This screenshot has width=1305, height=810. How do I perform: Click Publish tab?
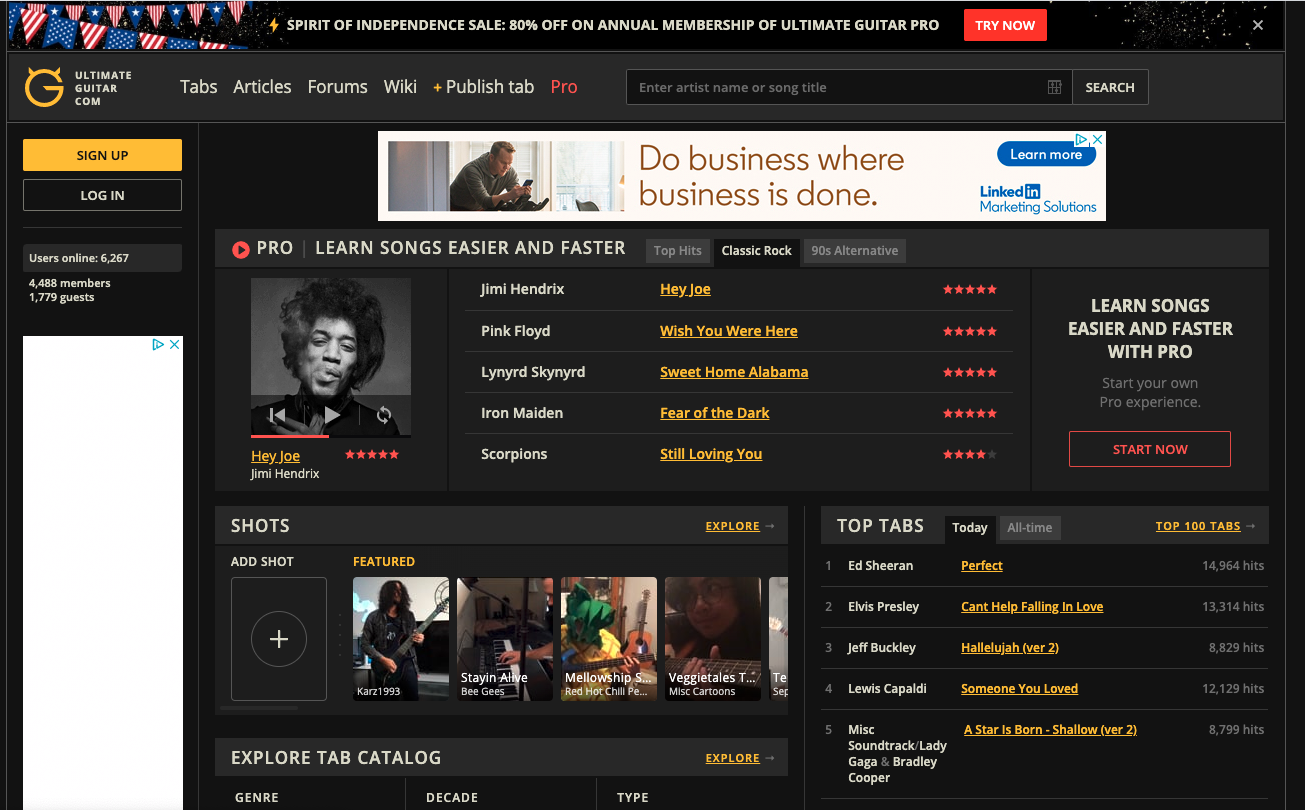click(484, 87)
